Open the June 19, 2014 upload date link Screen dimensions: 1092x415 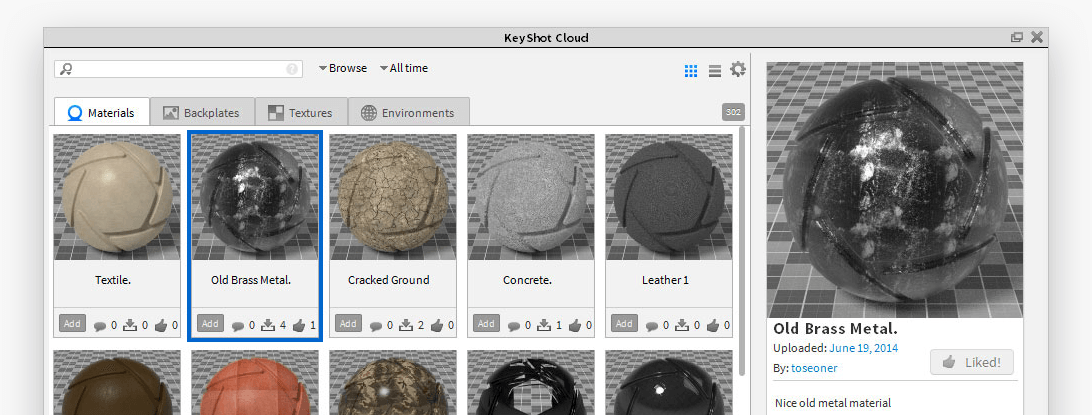(864, 348)
